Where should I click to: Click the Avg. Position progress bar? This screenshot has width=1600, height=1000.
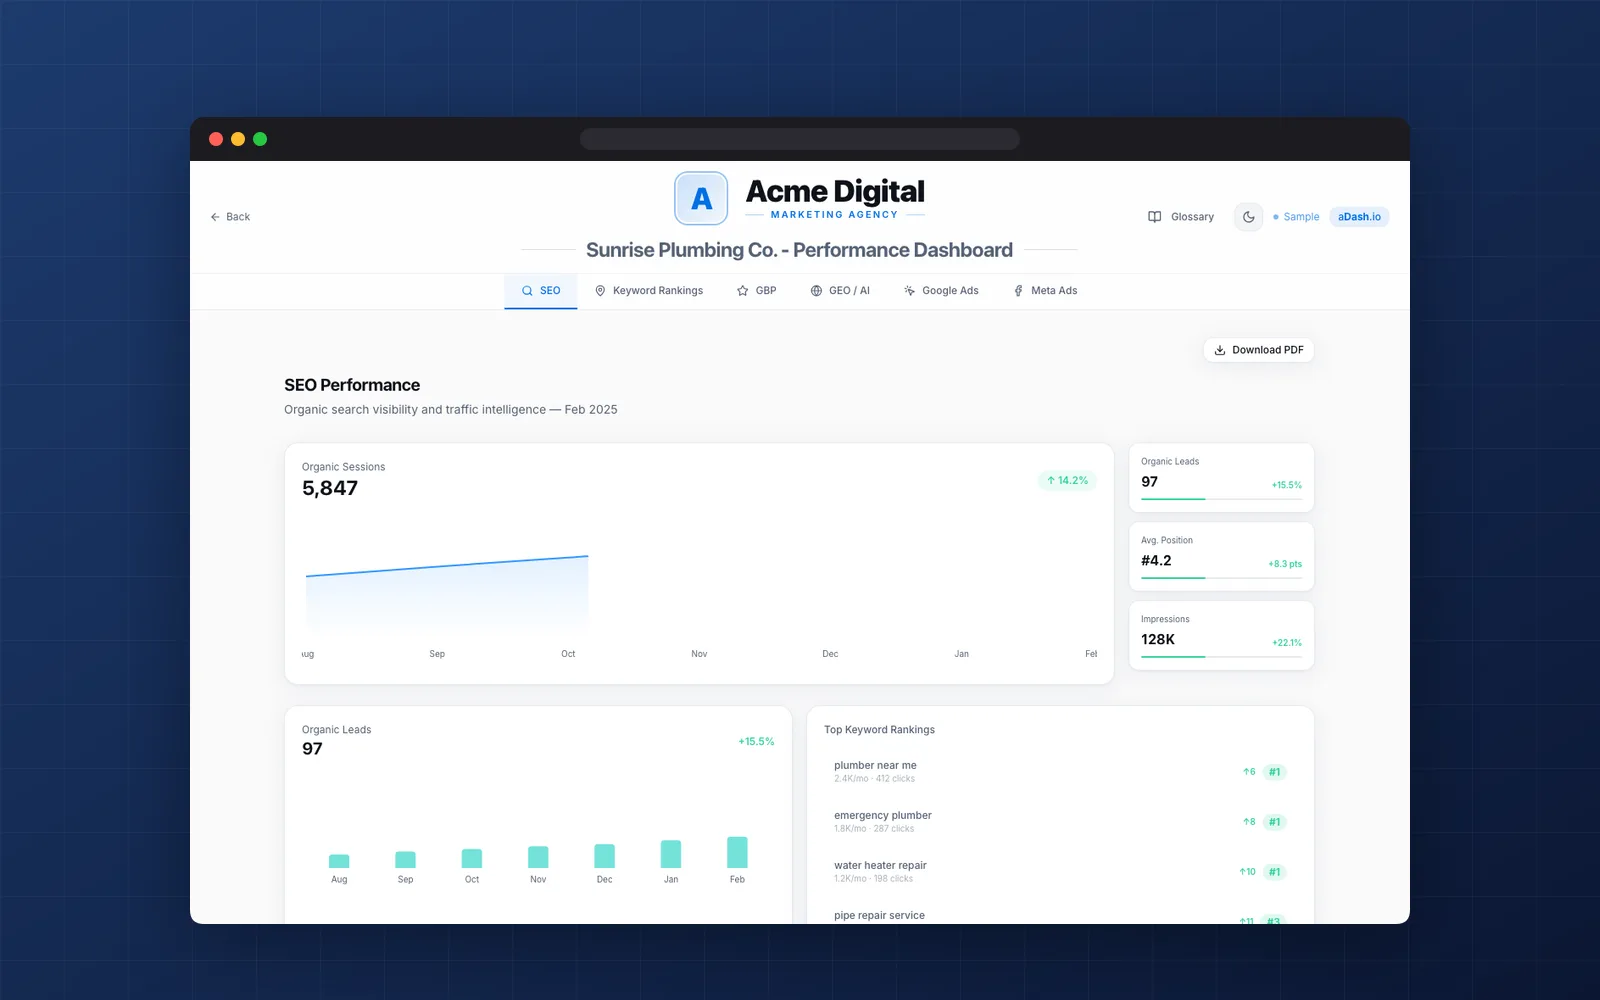click(x=1221, y=577)
